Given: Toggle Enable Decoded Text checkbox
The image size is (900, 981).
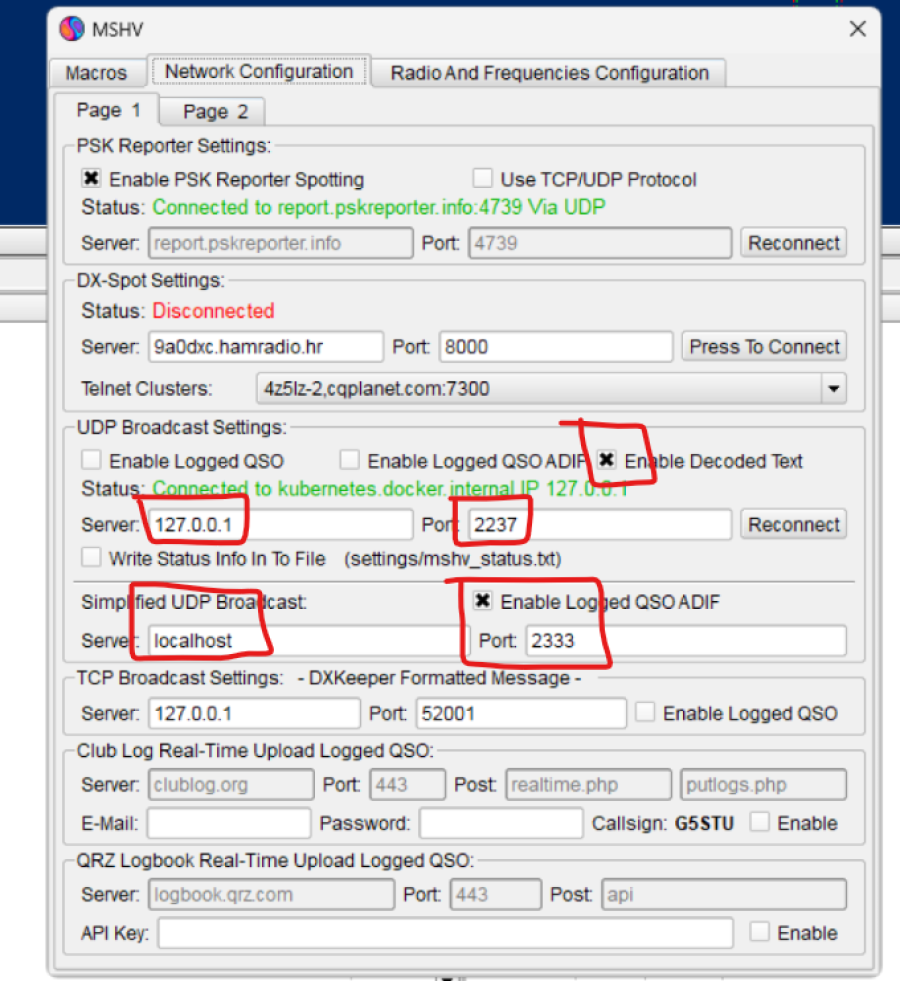Looking at the screenshot, I should click(x=606, y=460).
